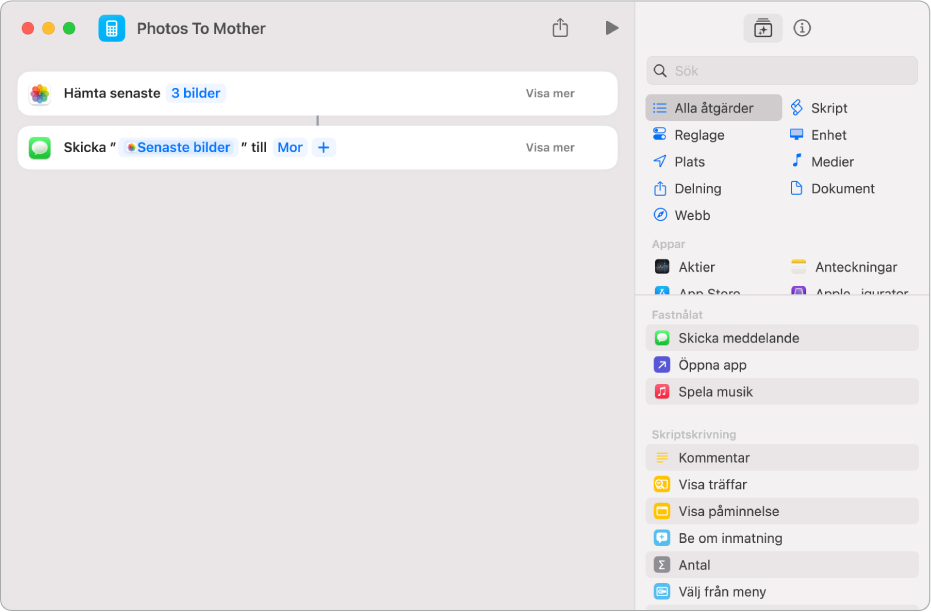This screenshot has height=612, width=931.
Task: Expand Visa mer on Hämta senaste action
Action: pyautogui.click(x=550, y=93)
